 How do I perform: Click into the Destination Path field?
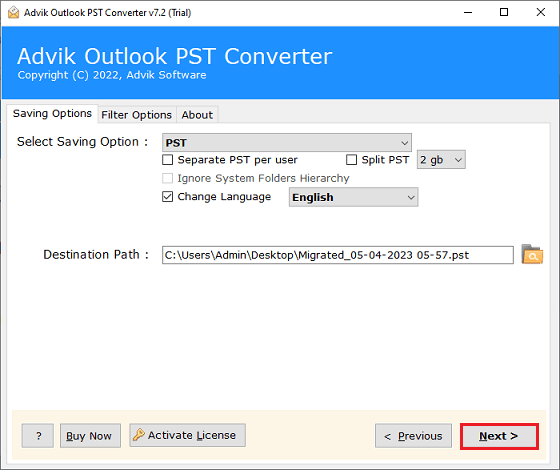338,255
